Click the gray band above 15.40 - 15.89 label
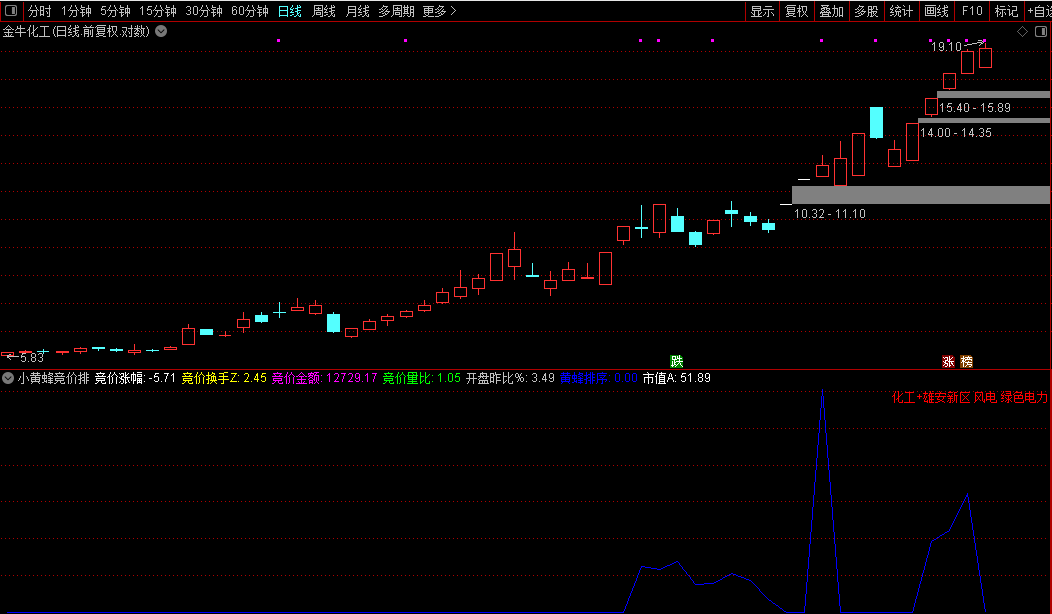Image resolution: width=1052 pixels, height=614 pixels. (x=994, y=95)
